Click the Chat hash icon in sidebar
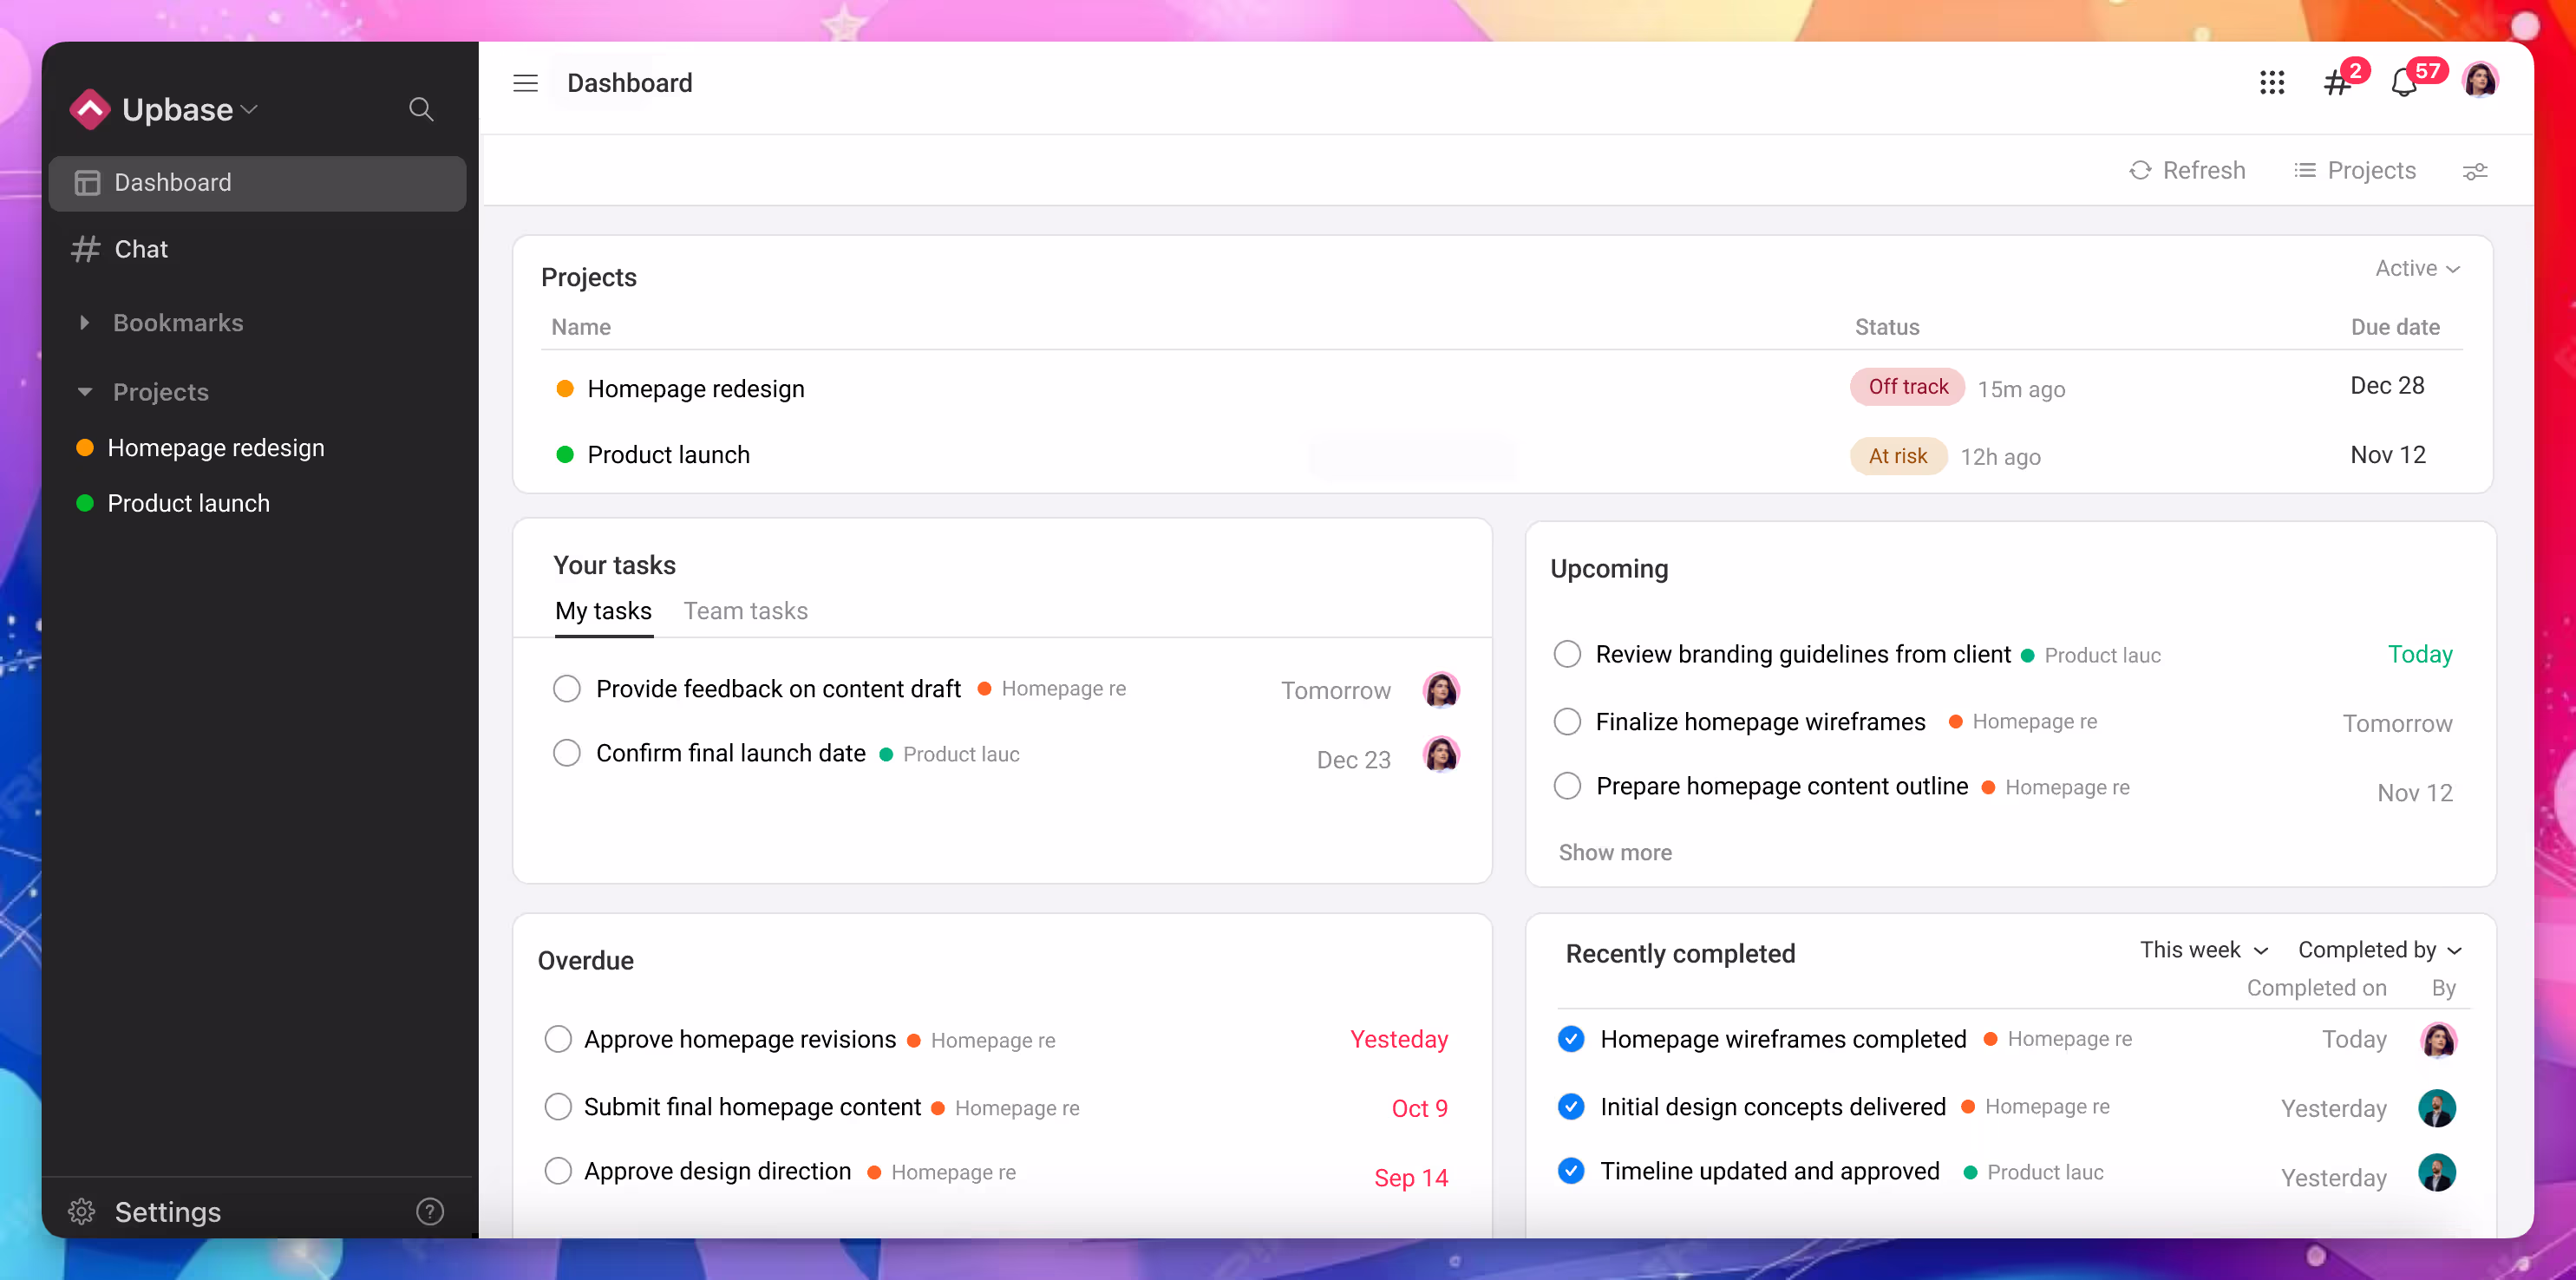Viewport: 2576px width, 1280px height. tap(86, 249)
